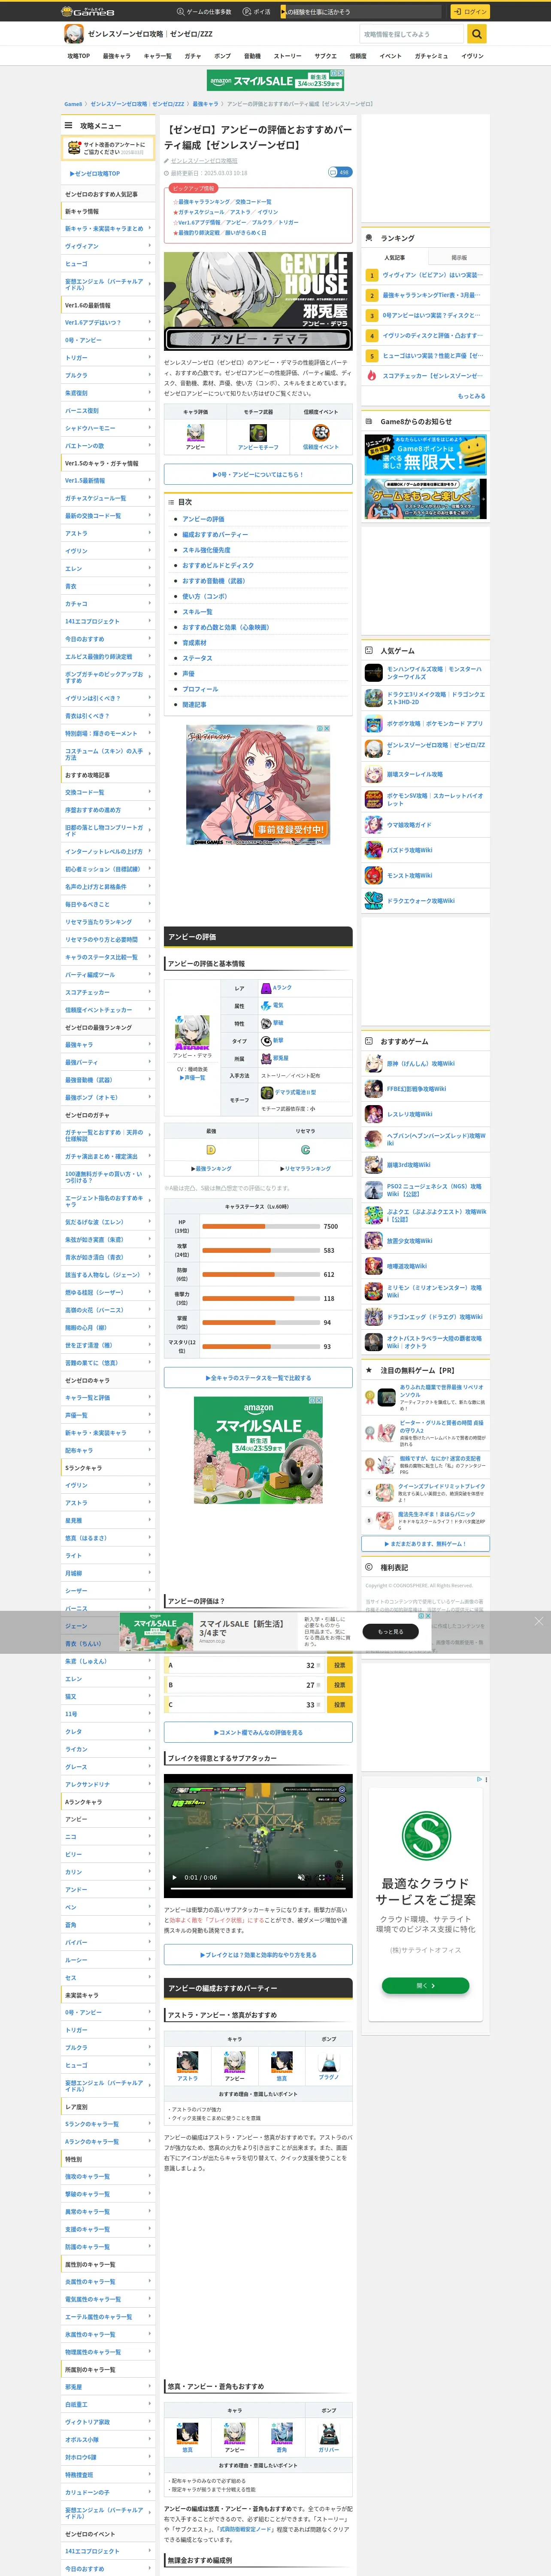The width and height of the screenshot is (551, 2576).
Task: Unmute the video with speaker icon
Action: [300, 1877]
